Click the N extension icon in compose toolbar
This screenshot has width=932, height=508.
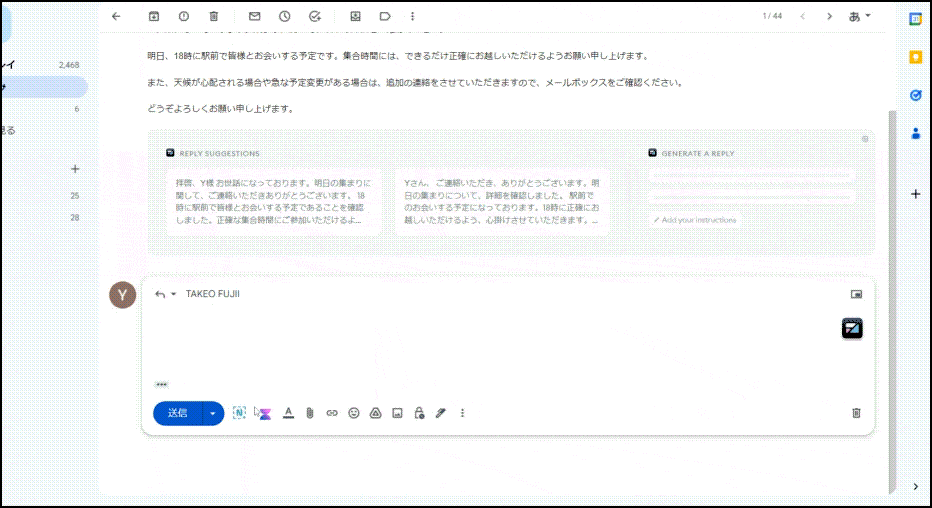239,413
